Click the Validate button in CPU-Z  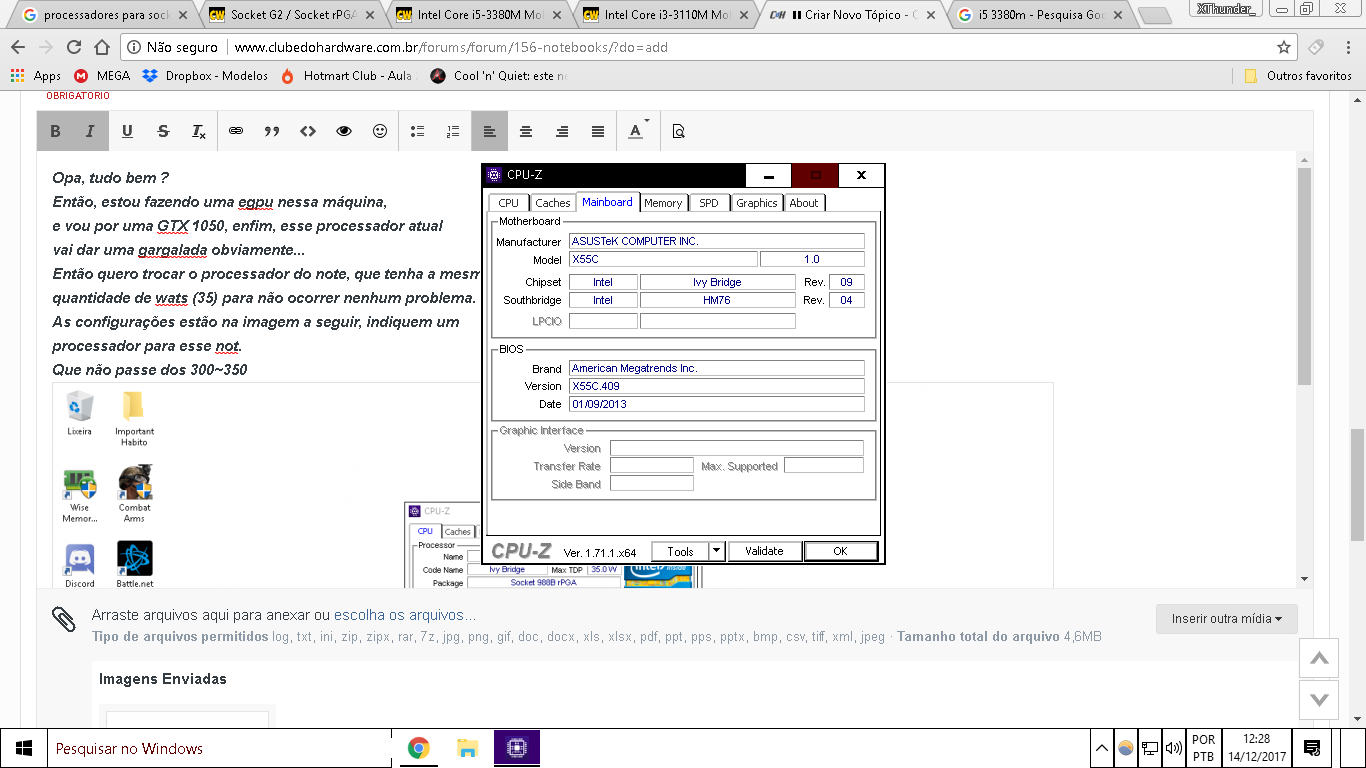click(x=765, y=551)
